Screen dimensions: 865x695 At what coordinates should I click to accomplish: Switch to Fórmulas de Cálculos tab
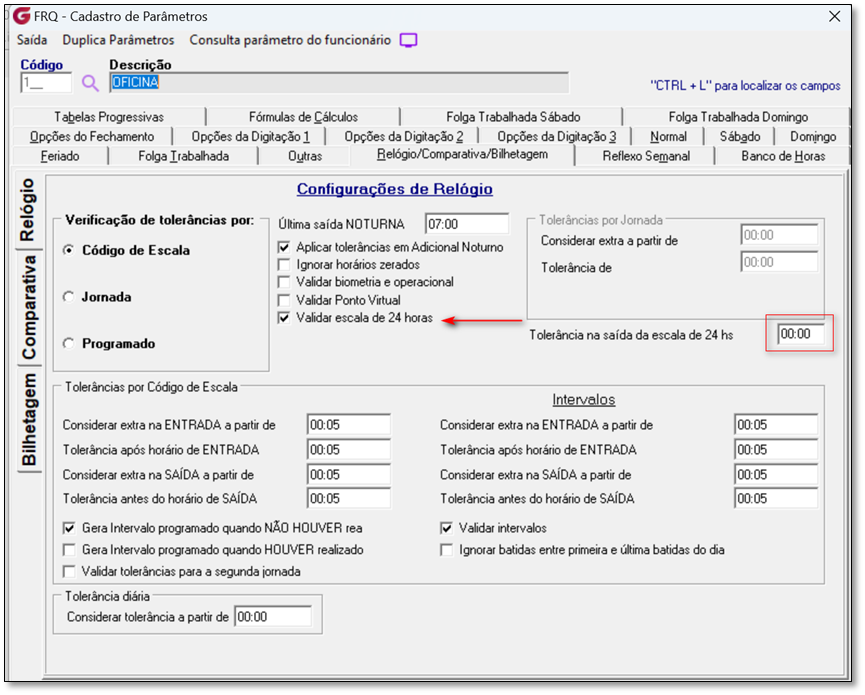pos(303,117)
